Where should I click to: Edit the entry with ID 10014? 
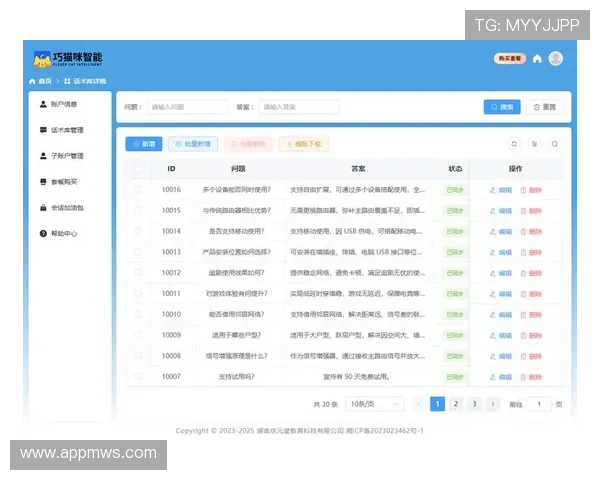[x=501, y=232]
